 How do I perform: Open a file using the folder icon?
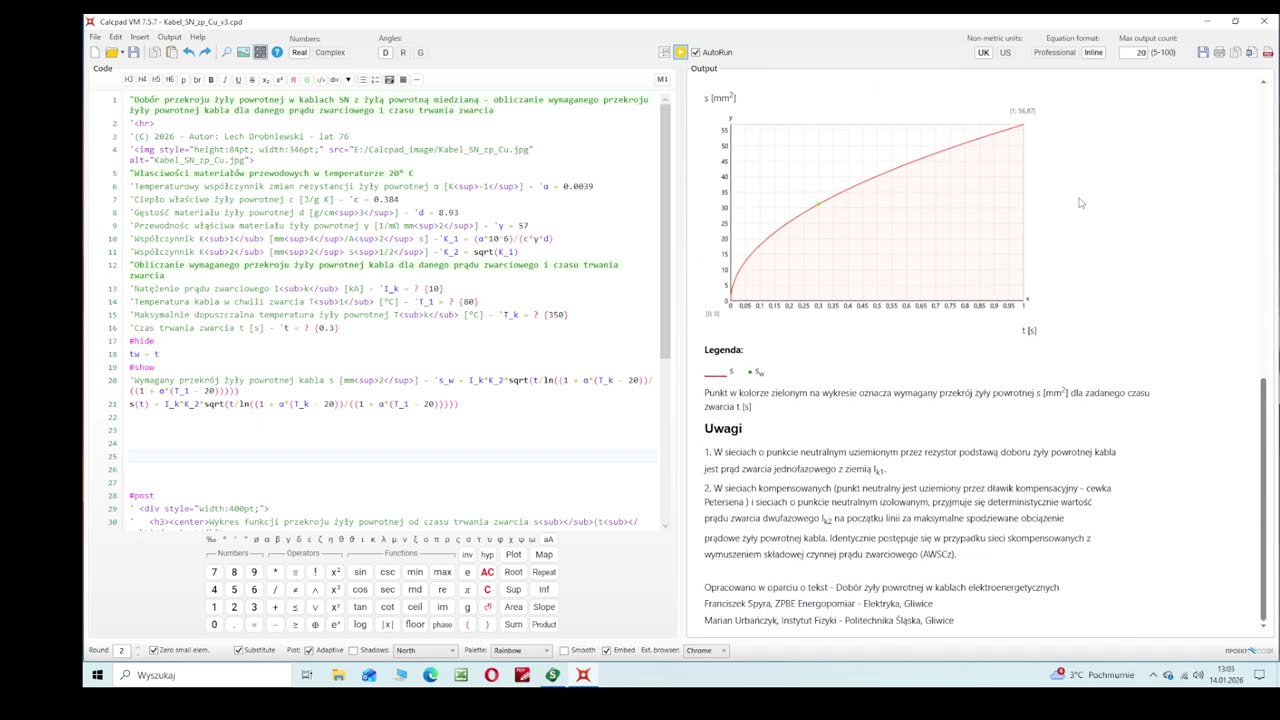pos(112,52)
